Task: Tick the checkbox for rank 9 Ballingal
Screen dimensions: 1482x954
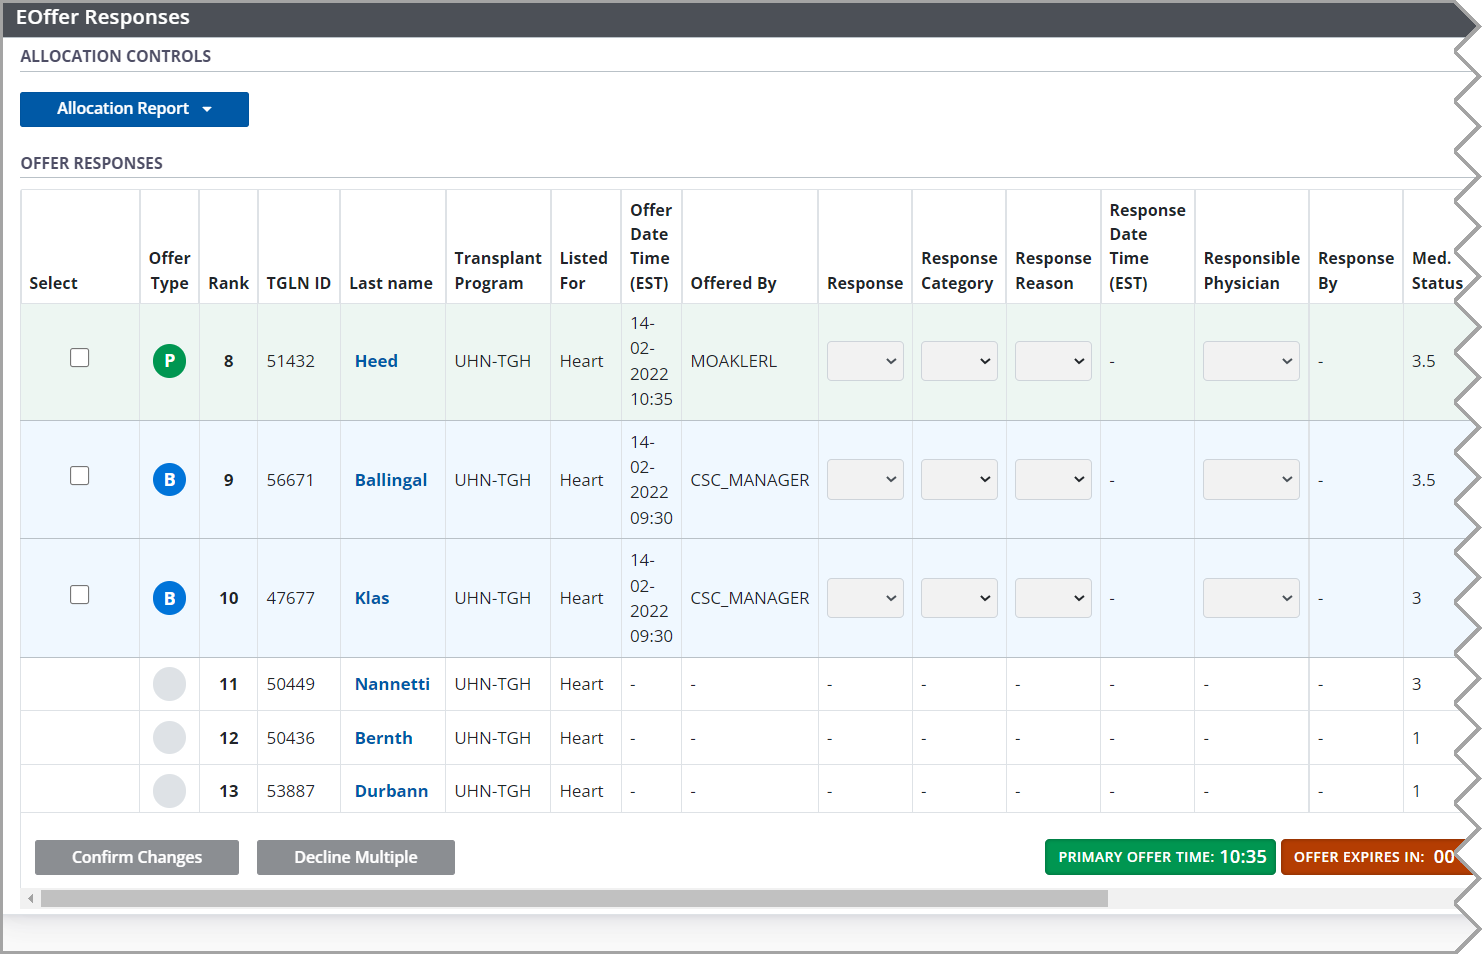Action: 80,476
